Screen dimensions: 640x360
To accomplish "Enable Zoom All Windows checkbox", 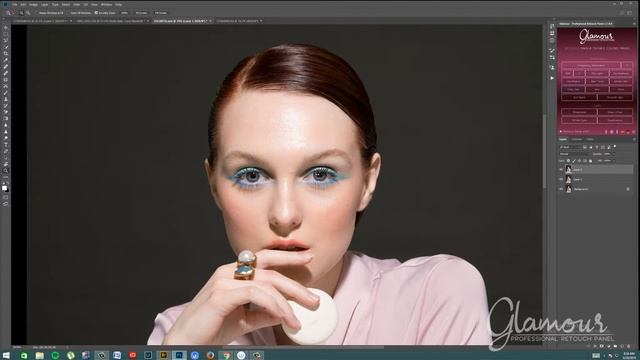I will click(69, 13).
